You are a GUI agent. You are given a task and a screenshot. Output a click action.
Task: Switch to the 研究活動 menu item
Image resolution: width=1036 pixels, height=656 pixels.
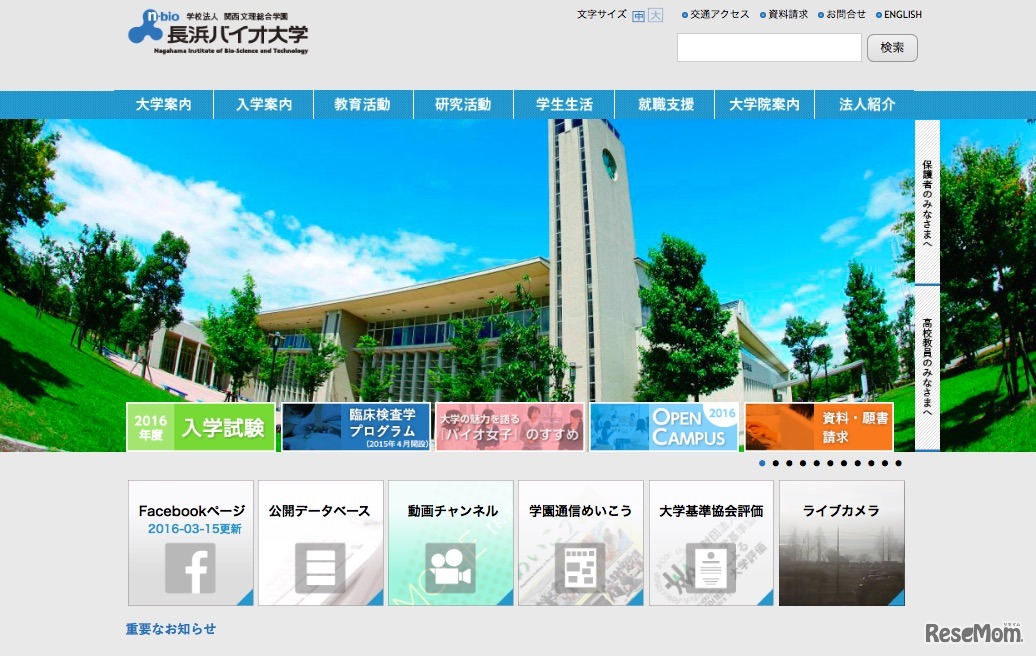[x=463, y=104]
